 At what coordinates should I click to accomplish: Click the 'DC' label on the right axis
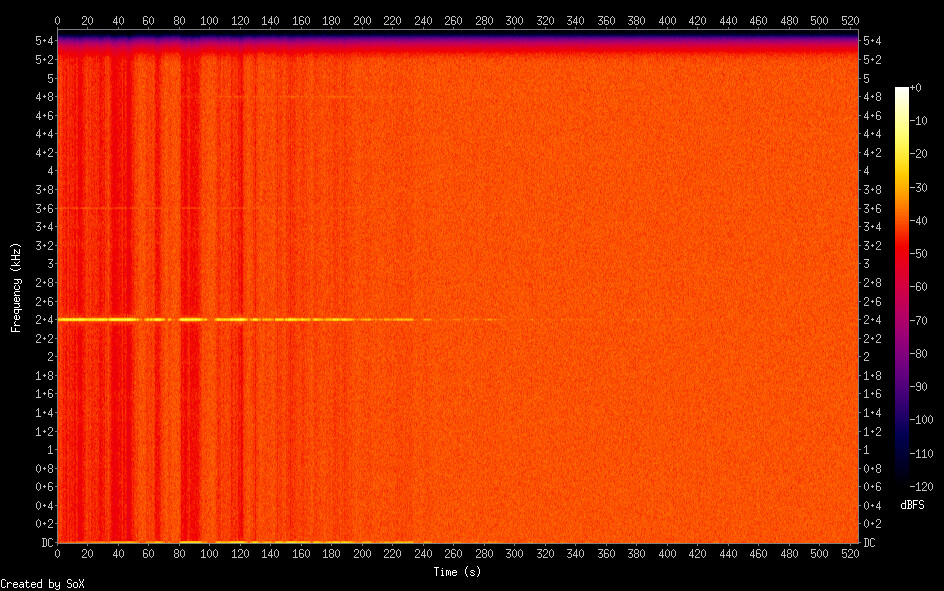tap(870, 543)
